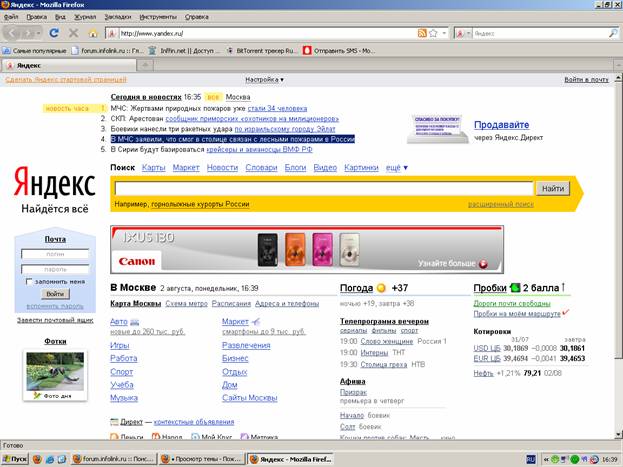623x467 pixels.
Task: Click the Найти search button
Action: (x=553, y=188)
